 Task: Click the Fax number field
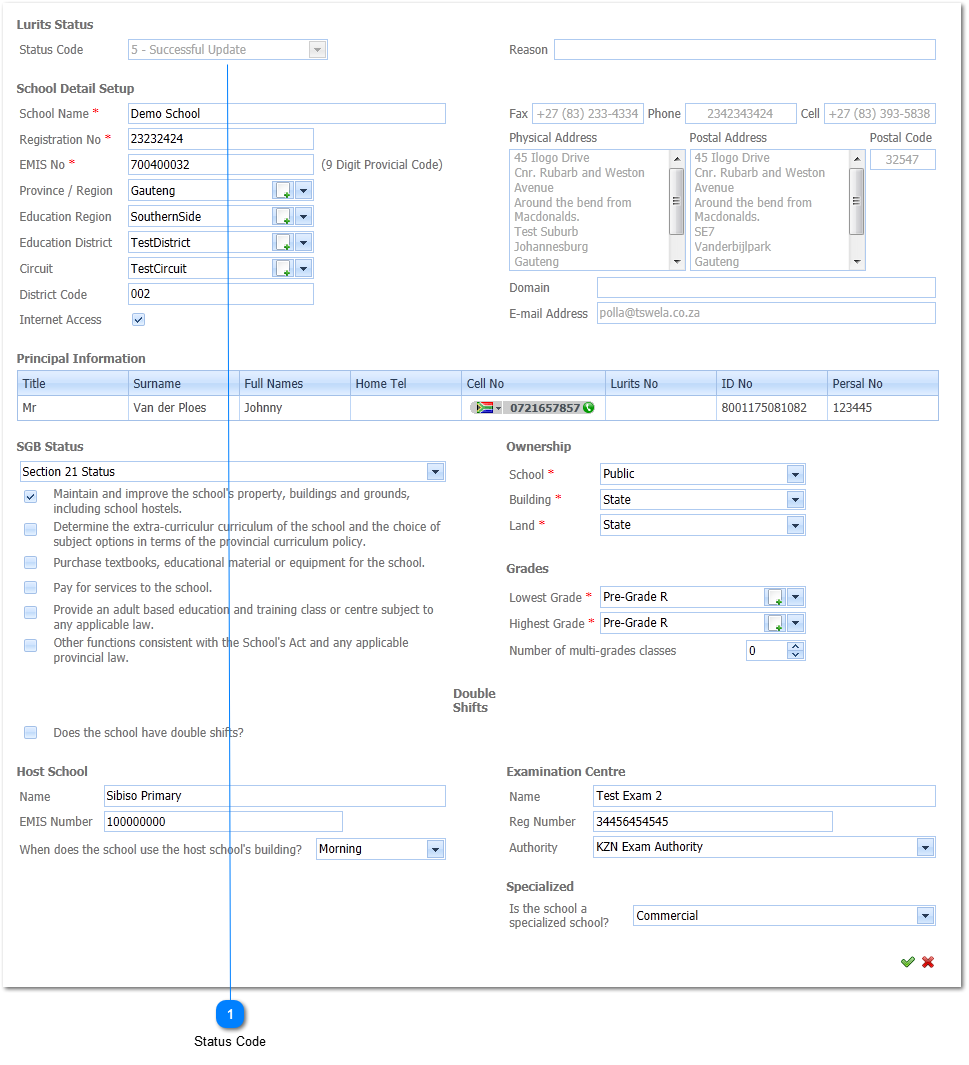point(587,113)
